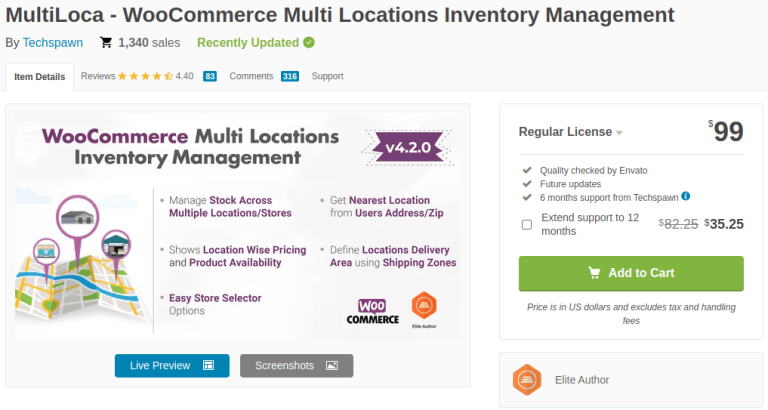The width and height of the screenshot is (768, 410).
Task: Click the support info circle icon
Action: (x=686, y=196)
